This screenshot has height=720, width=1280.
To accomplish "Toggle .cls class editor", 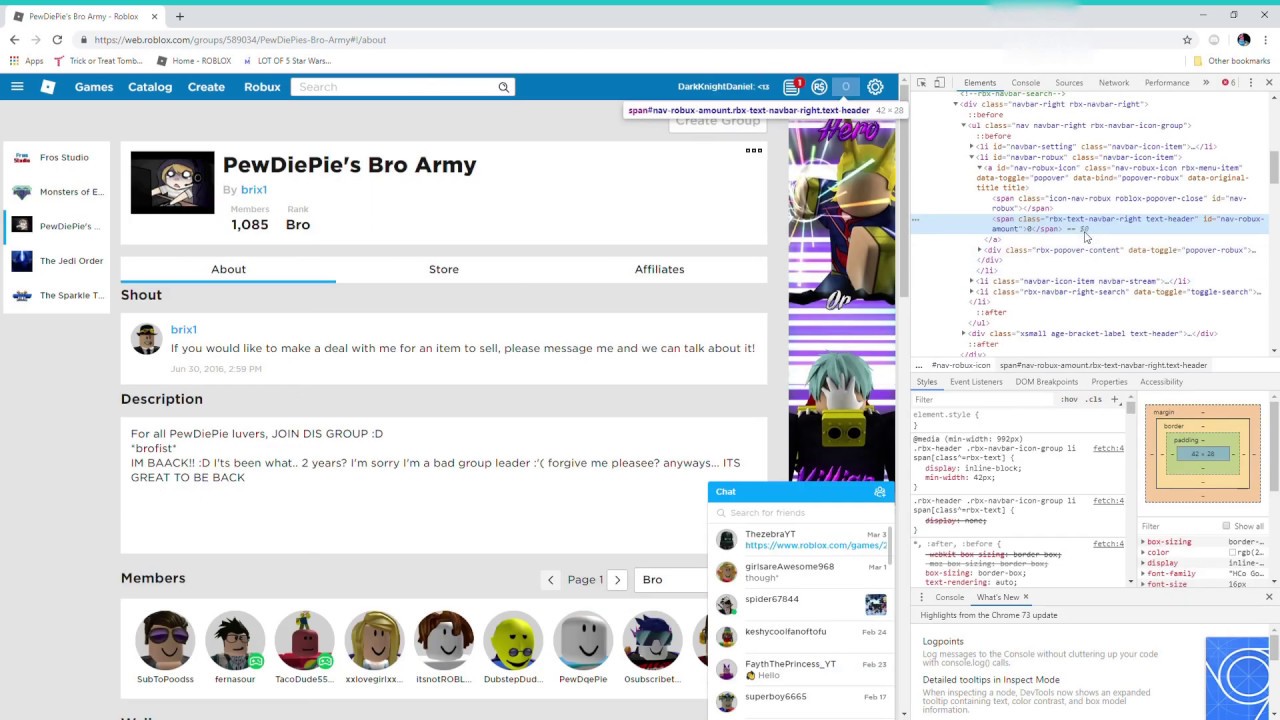I will tap(1094, 399).
